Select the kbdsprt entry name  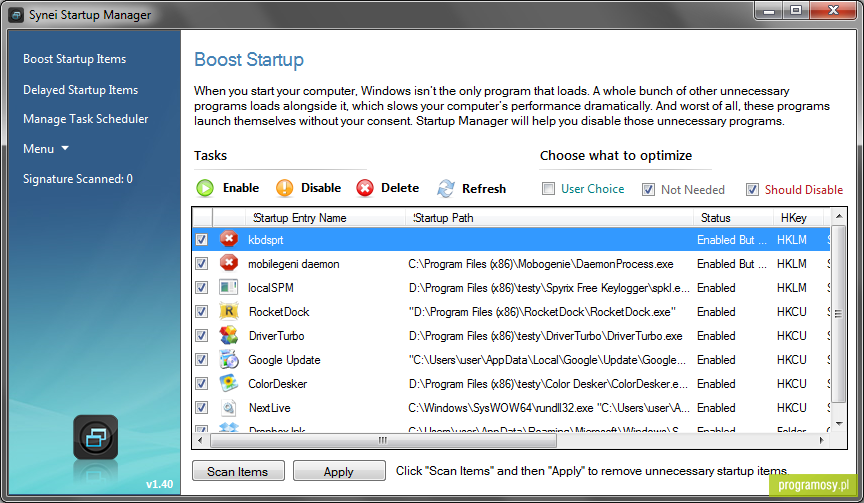click(266, 240)
